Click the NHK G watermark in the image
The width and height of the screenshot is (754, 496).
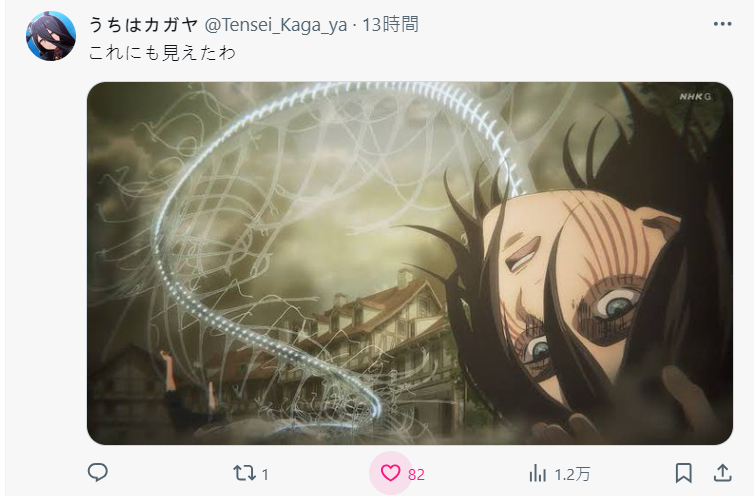(x=695, y=97)
